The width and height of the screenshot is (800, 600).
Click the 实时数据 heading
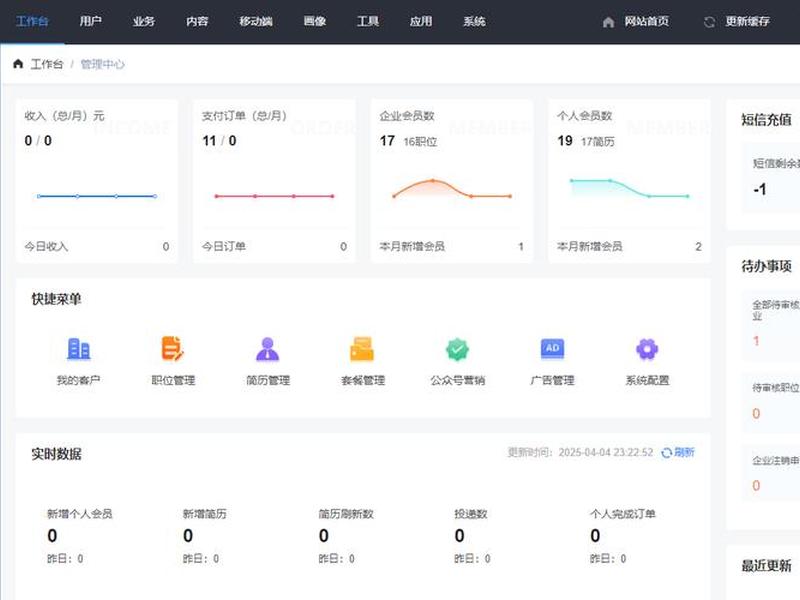pos(56,454)
